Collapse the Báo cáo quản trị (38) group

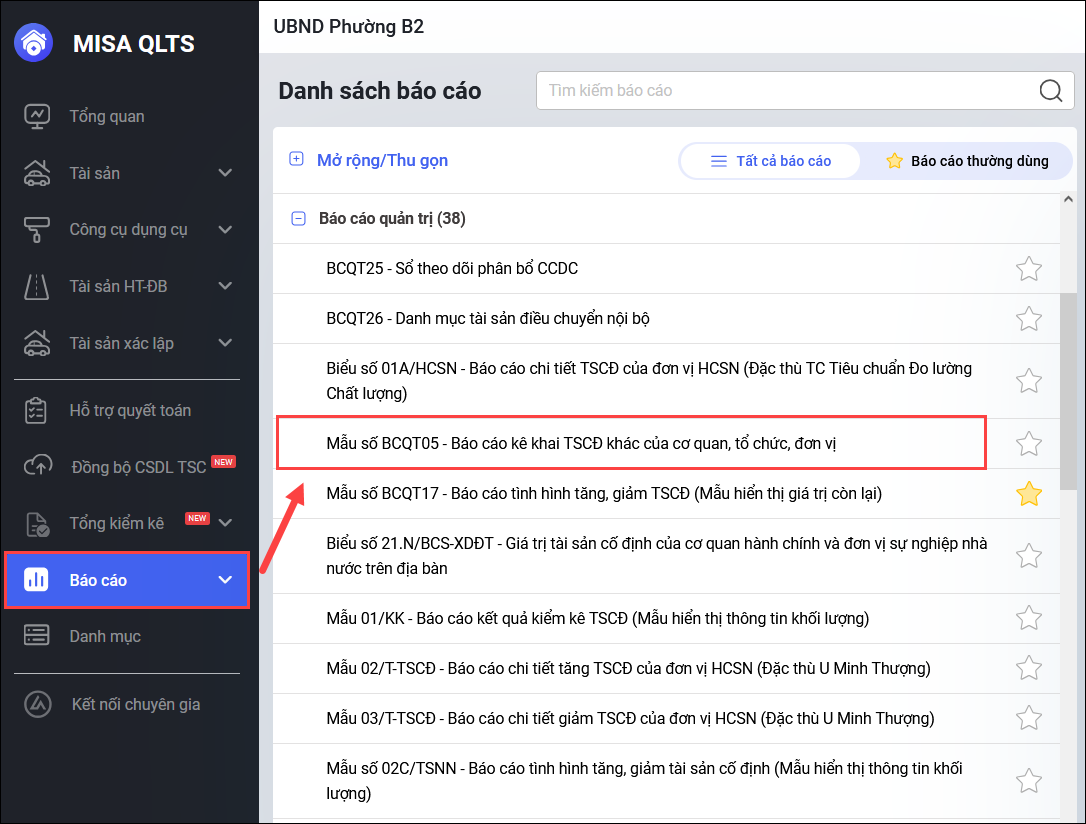coord(299,219)
